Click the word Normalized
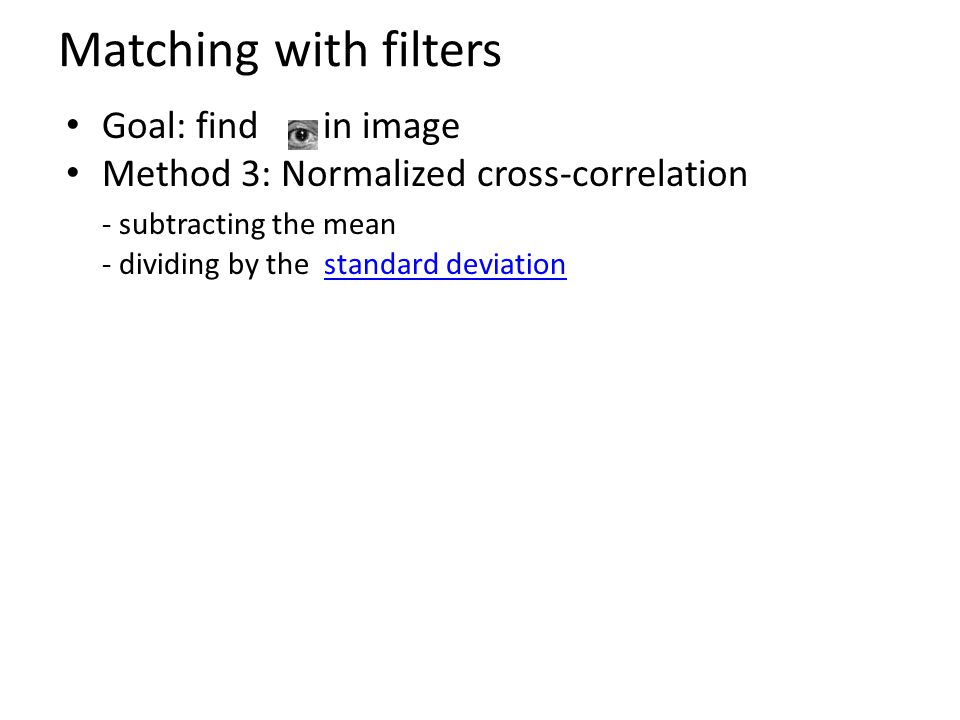Viewport: 960px width, 720px height. click(x=374, y=174)
